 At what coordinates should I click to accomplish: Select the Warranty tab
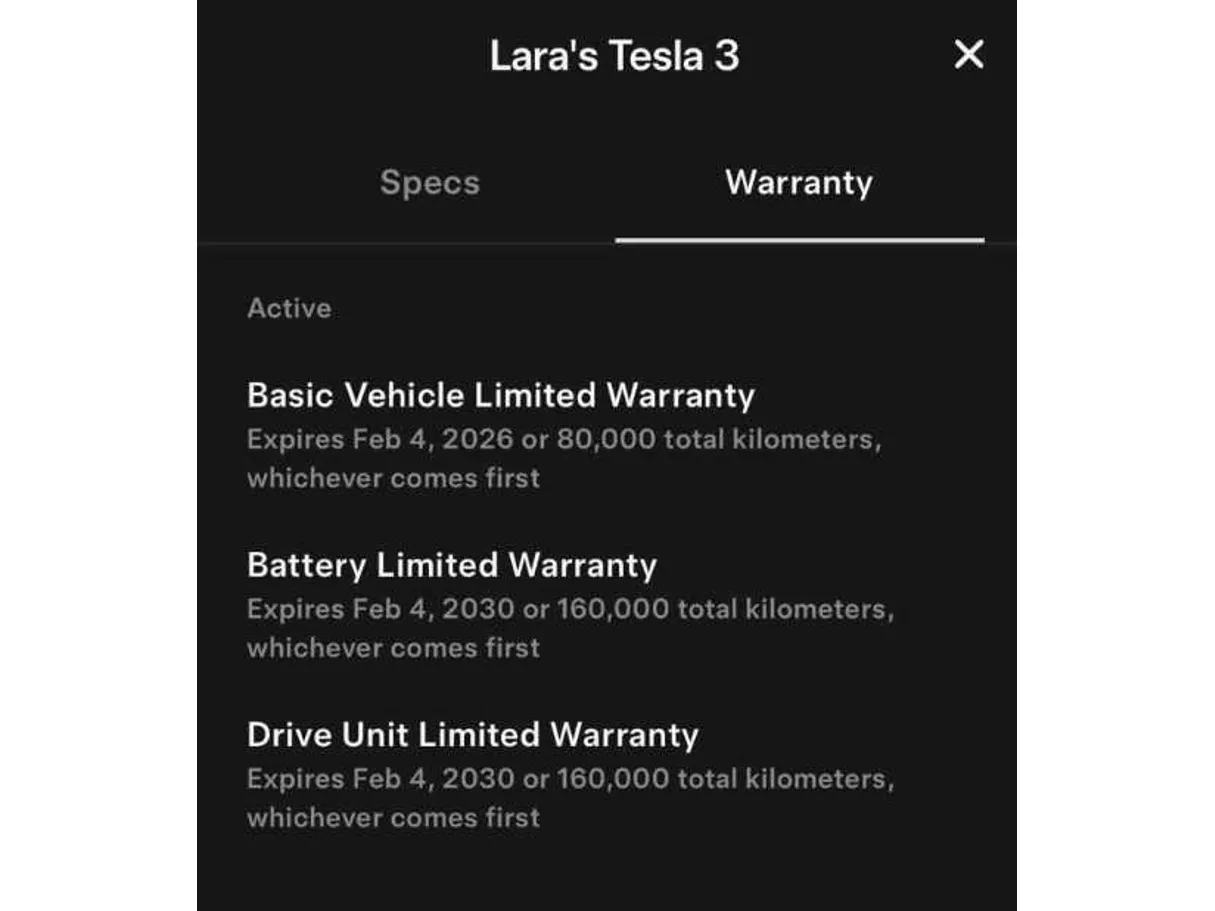799,183
